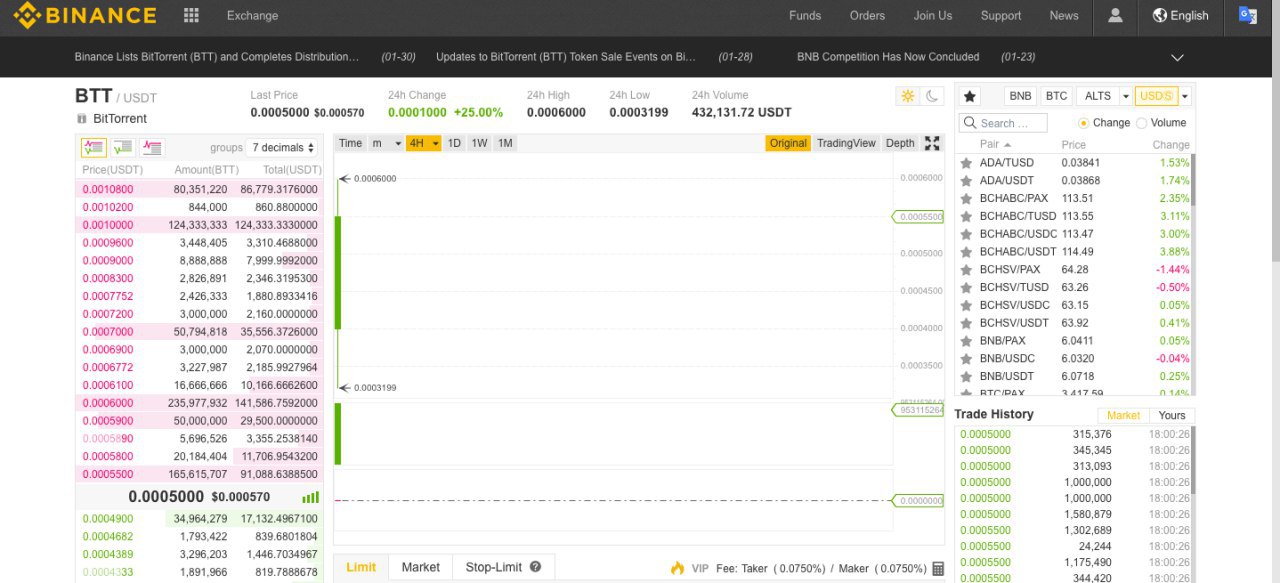The width and height of the screenshot is (1280, 583).
Task: Switch chart to TradingView
Action: (x=846, y=143)
